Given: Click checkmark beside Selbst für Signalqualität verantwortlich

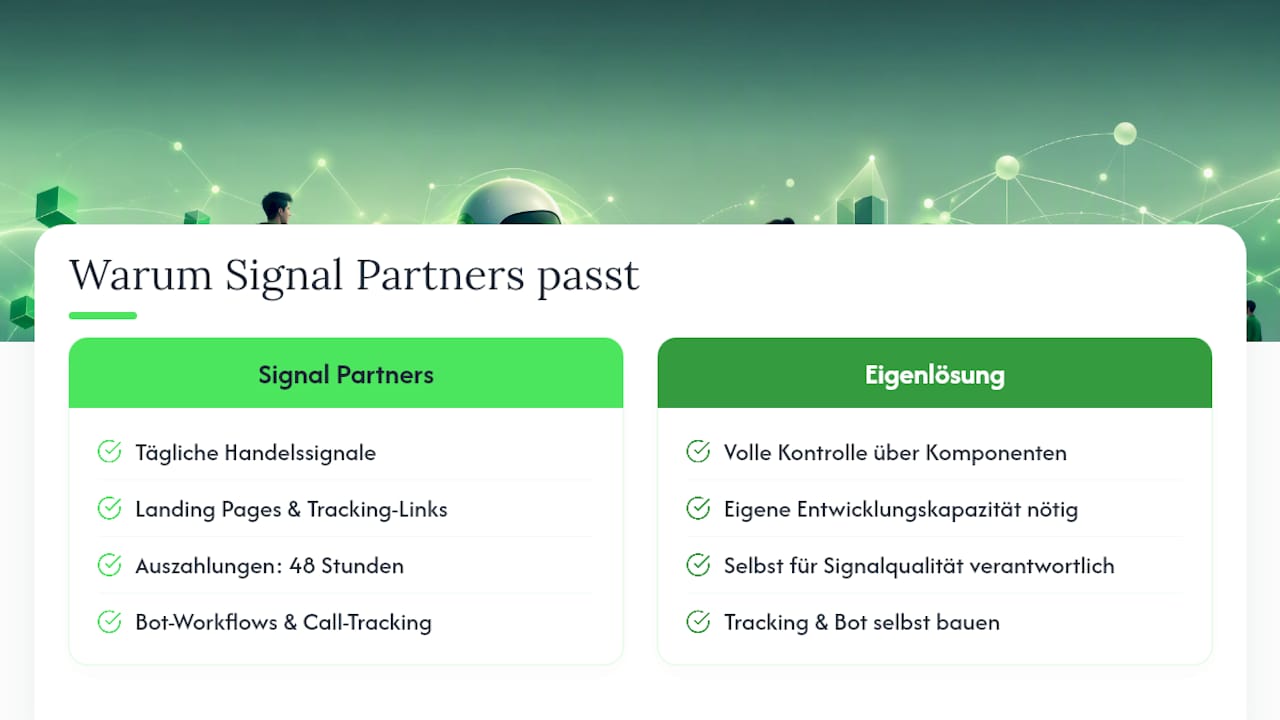Looking at the screenshot, I should [698, 565].
